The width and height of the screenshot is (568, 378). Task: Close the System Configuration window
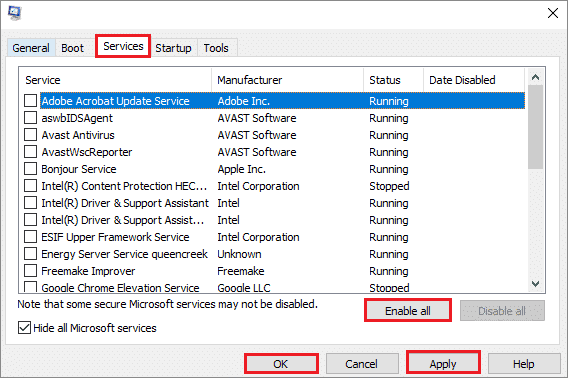pyautogui.click(x=553, y=13)
